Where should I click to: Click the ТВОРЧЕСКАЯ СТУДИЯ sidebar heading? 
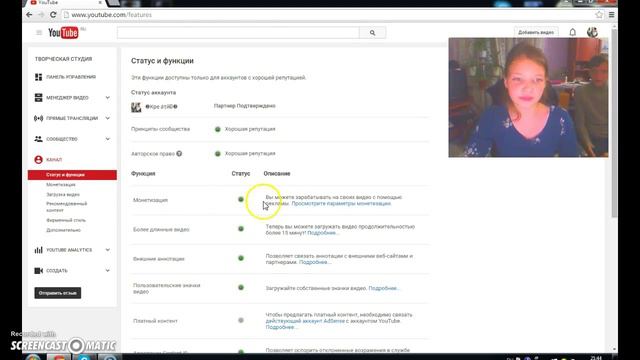pos(63,59)
